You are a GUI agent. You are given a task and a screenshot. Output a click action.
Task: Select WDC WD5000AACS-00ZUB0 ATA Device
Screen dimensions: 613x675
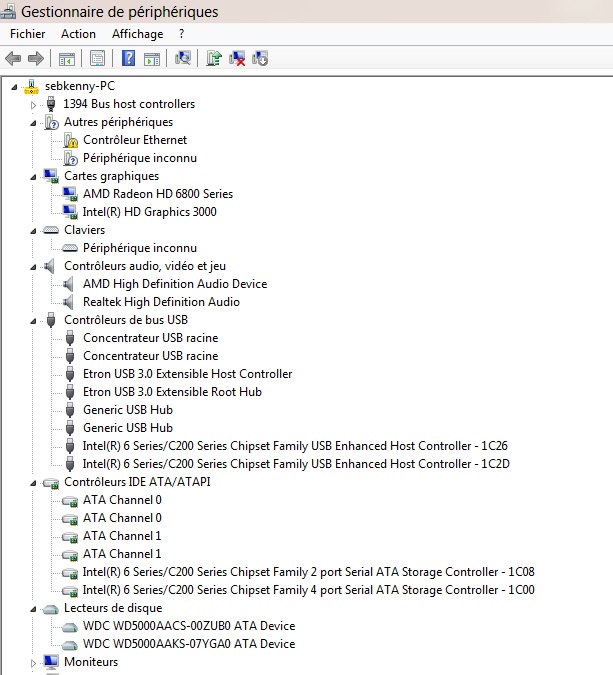(189, 626)
